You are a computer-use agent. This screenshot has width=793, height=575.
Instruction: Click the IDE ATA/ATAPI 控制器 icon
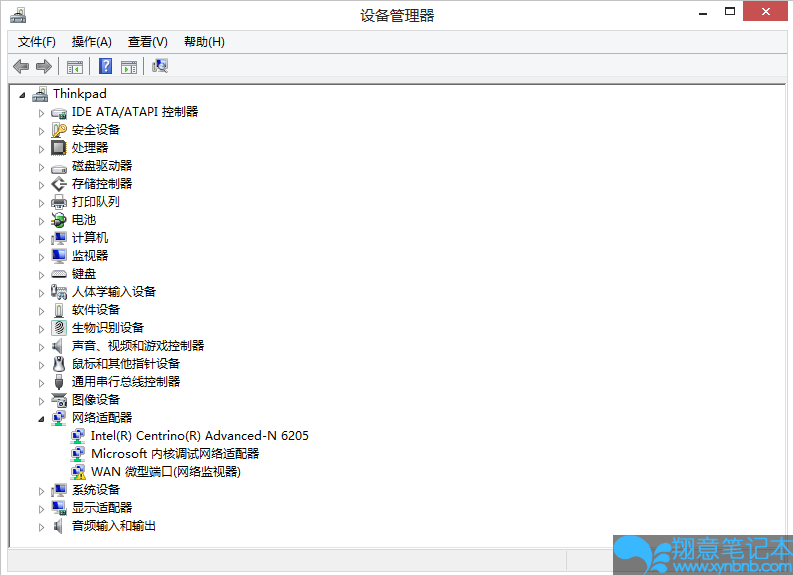click(x=59, y=113)
